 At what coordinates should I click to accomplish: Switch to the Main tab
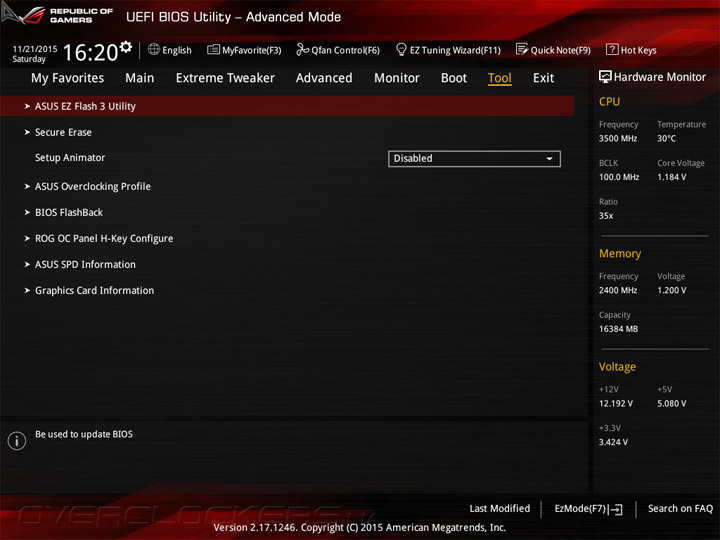pos(140,78)
